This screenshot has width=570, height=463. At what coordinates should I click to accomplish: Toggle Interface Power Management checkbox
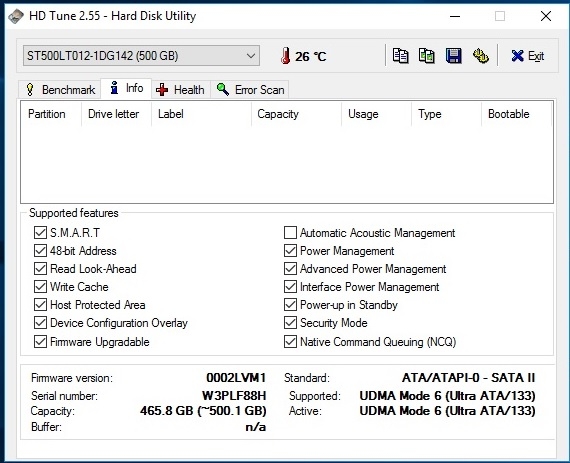(x=290, y=287)
